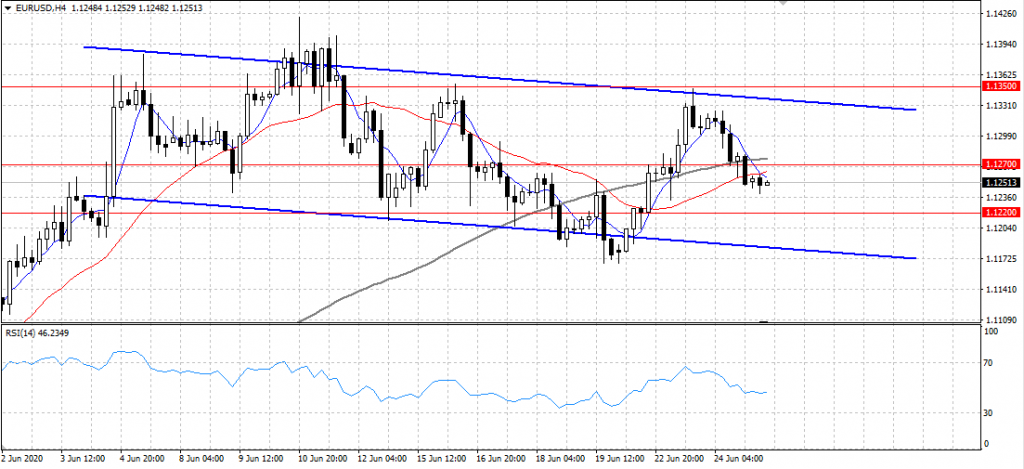Click the 1.11090 price scale value
The image size is (1024, 469).
click(x=1000, y=319)
